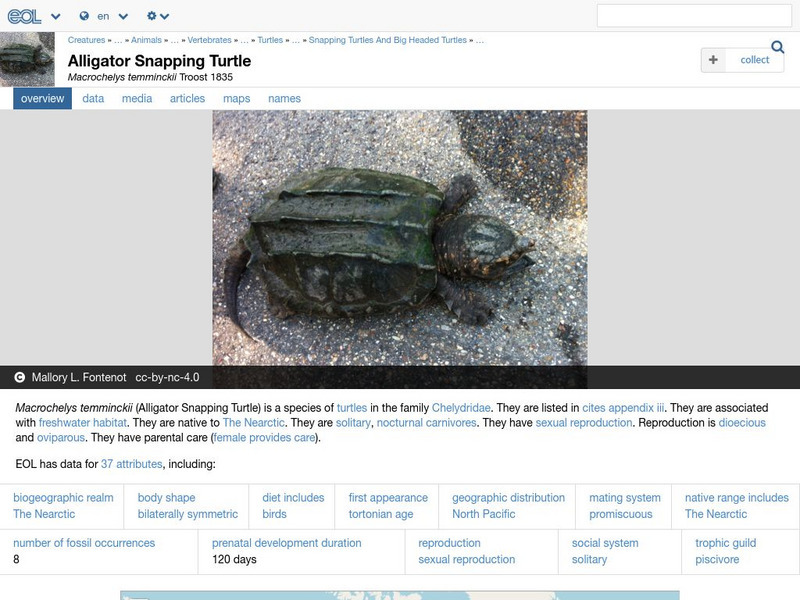Click the copyright icon on the image caption

pos(20,379)
